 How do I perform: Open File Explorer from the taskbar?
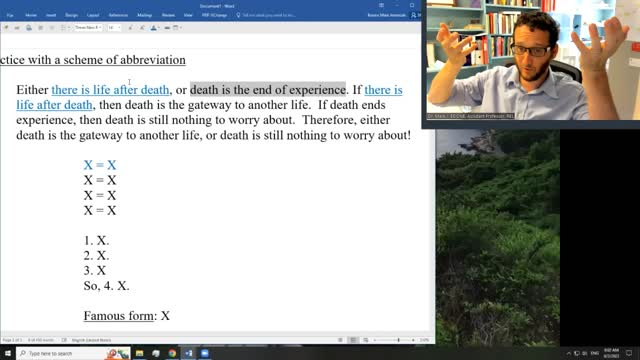click(140, 353)
